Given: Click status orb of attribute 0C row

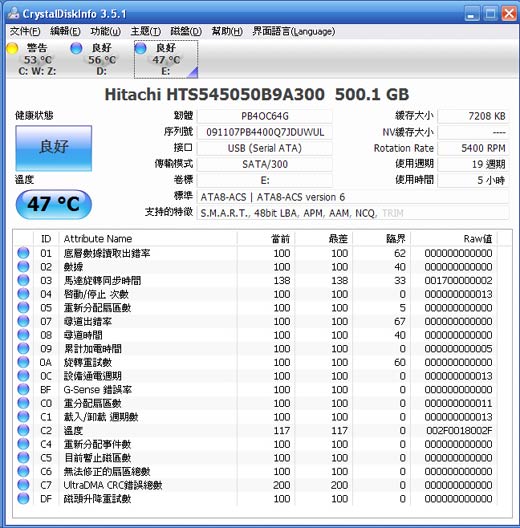Looking at the screenshot, I should coord(23,376).
